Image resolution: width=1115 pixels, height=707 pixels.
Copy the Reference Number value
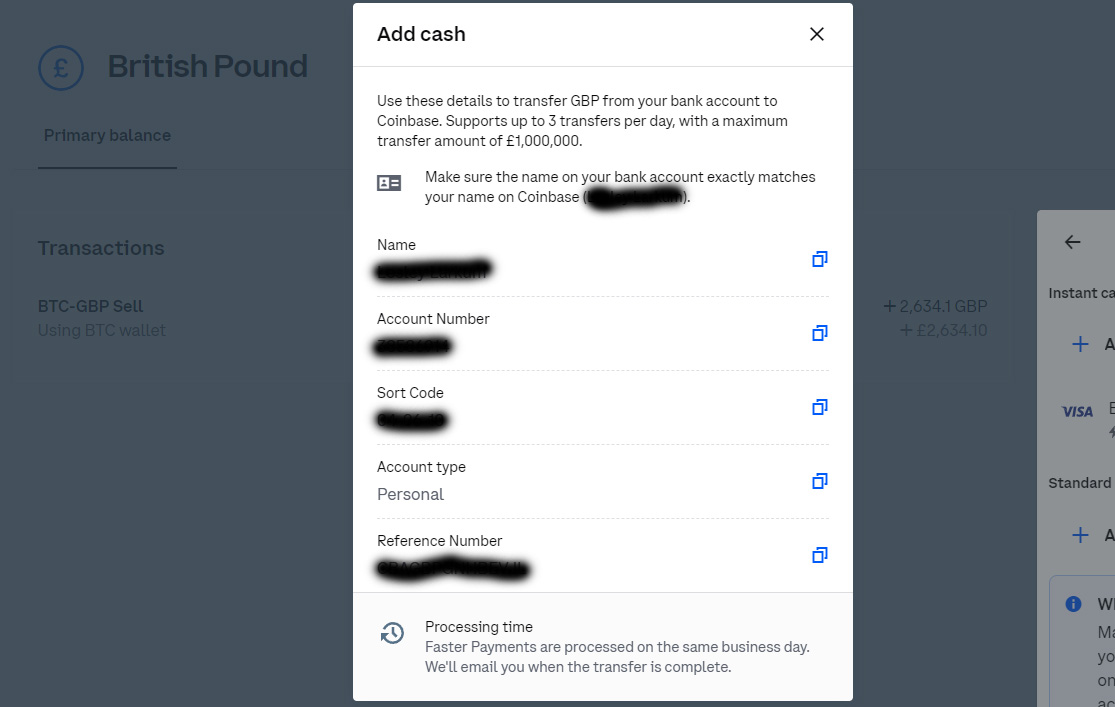pos(819,556)
